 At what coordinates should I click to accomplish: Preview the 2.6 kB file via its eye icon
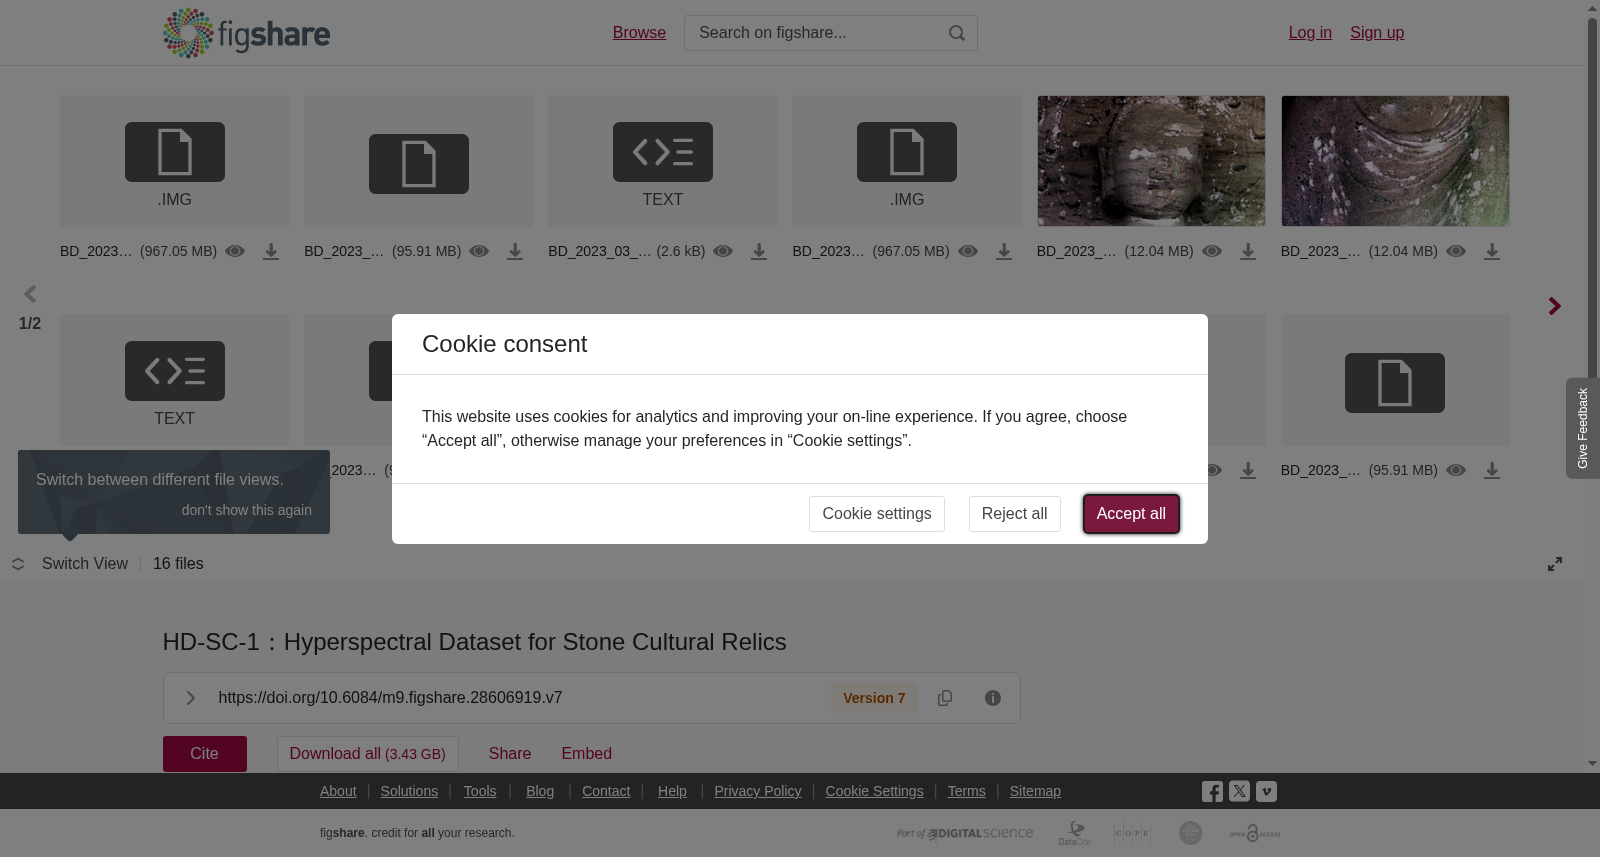tap(723, 252)
